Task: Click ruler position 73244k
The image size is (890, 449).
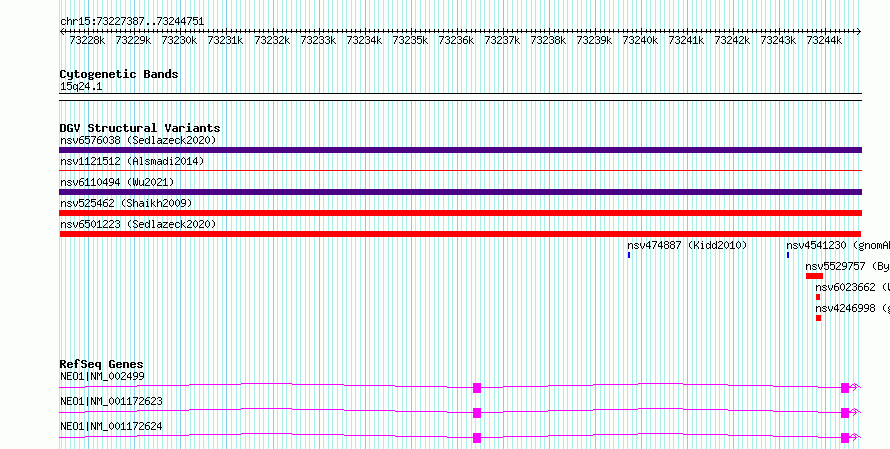Action: [x=824, y=40]
